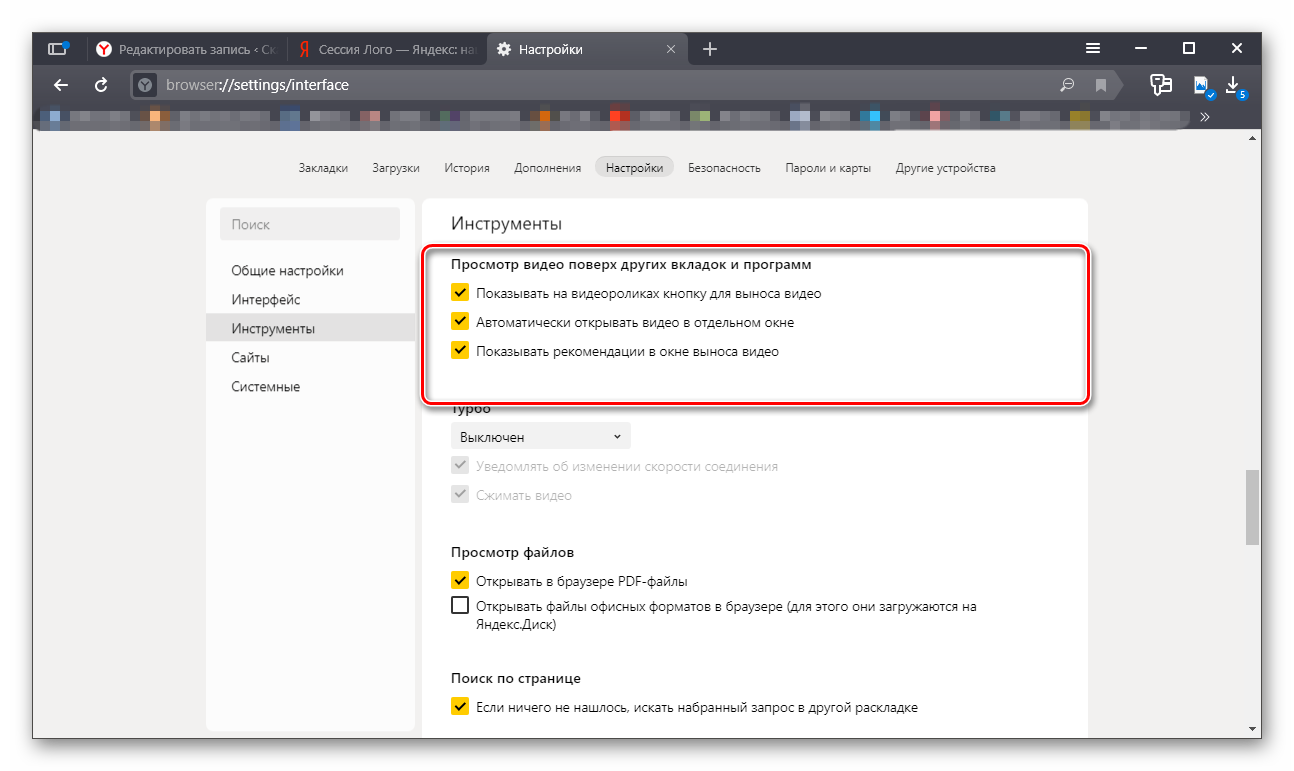Viewport: 1294px width, 771px height.
Task: Open the Закладки section
Action: pos(323,168)
